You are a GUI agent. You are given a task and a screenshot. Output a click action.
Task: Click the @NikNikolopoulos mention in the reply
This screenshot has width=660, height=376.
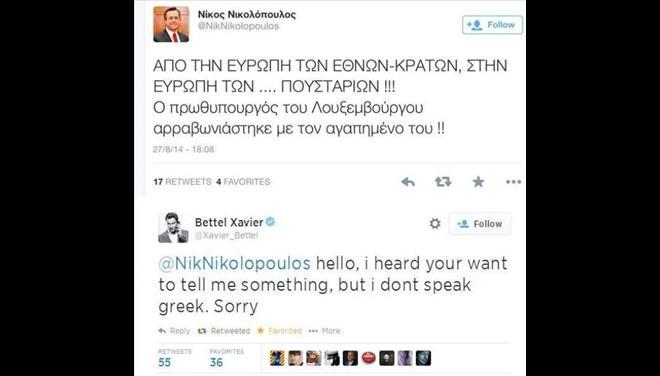click(x=234, y=263)
